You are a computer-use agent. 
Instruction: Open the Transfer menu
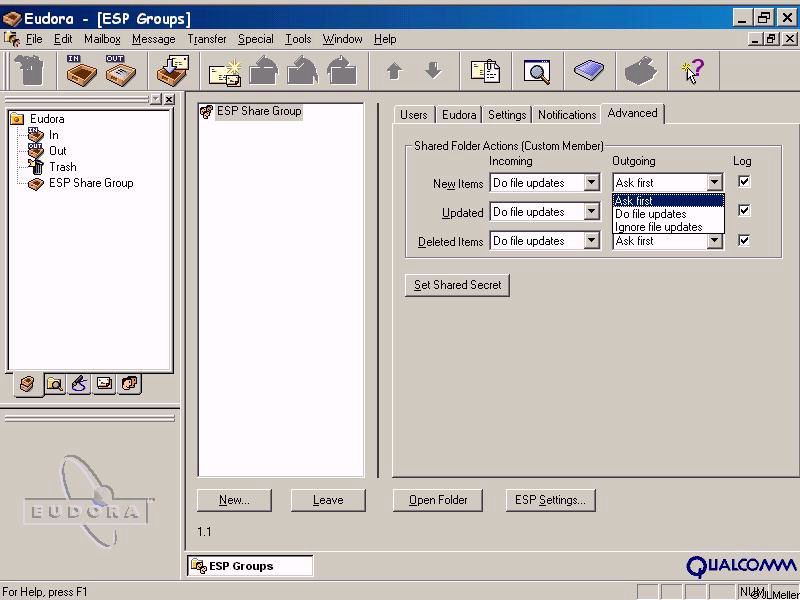(x=207, y=39)
